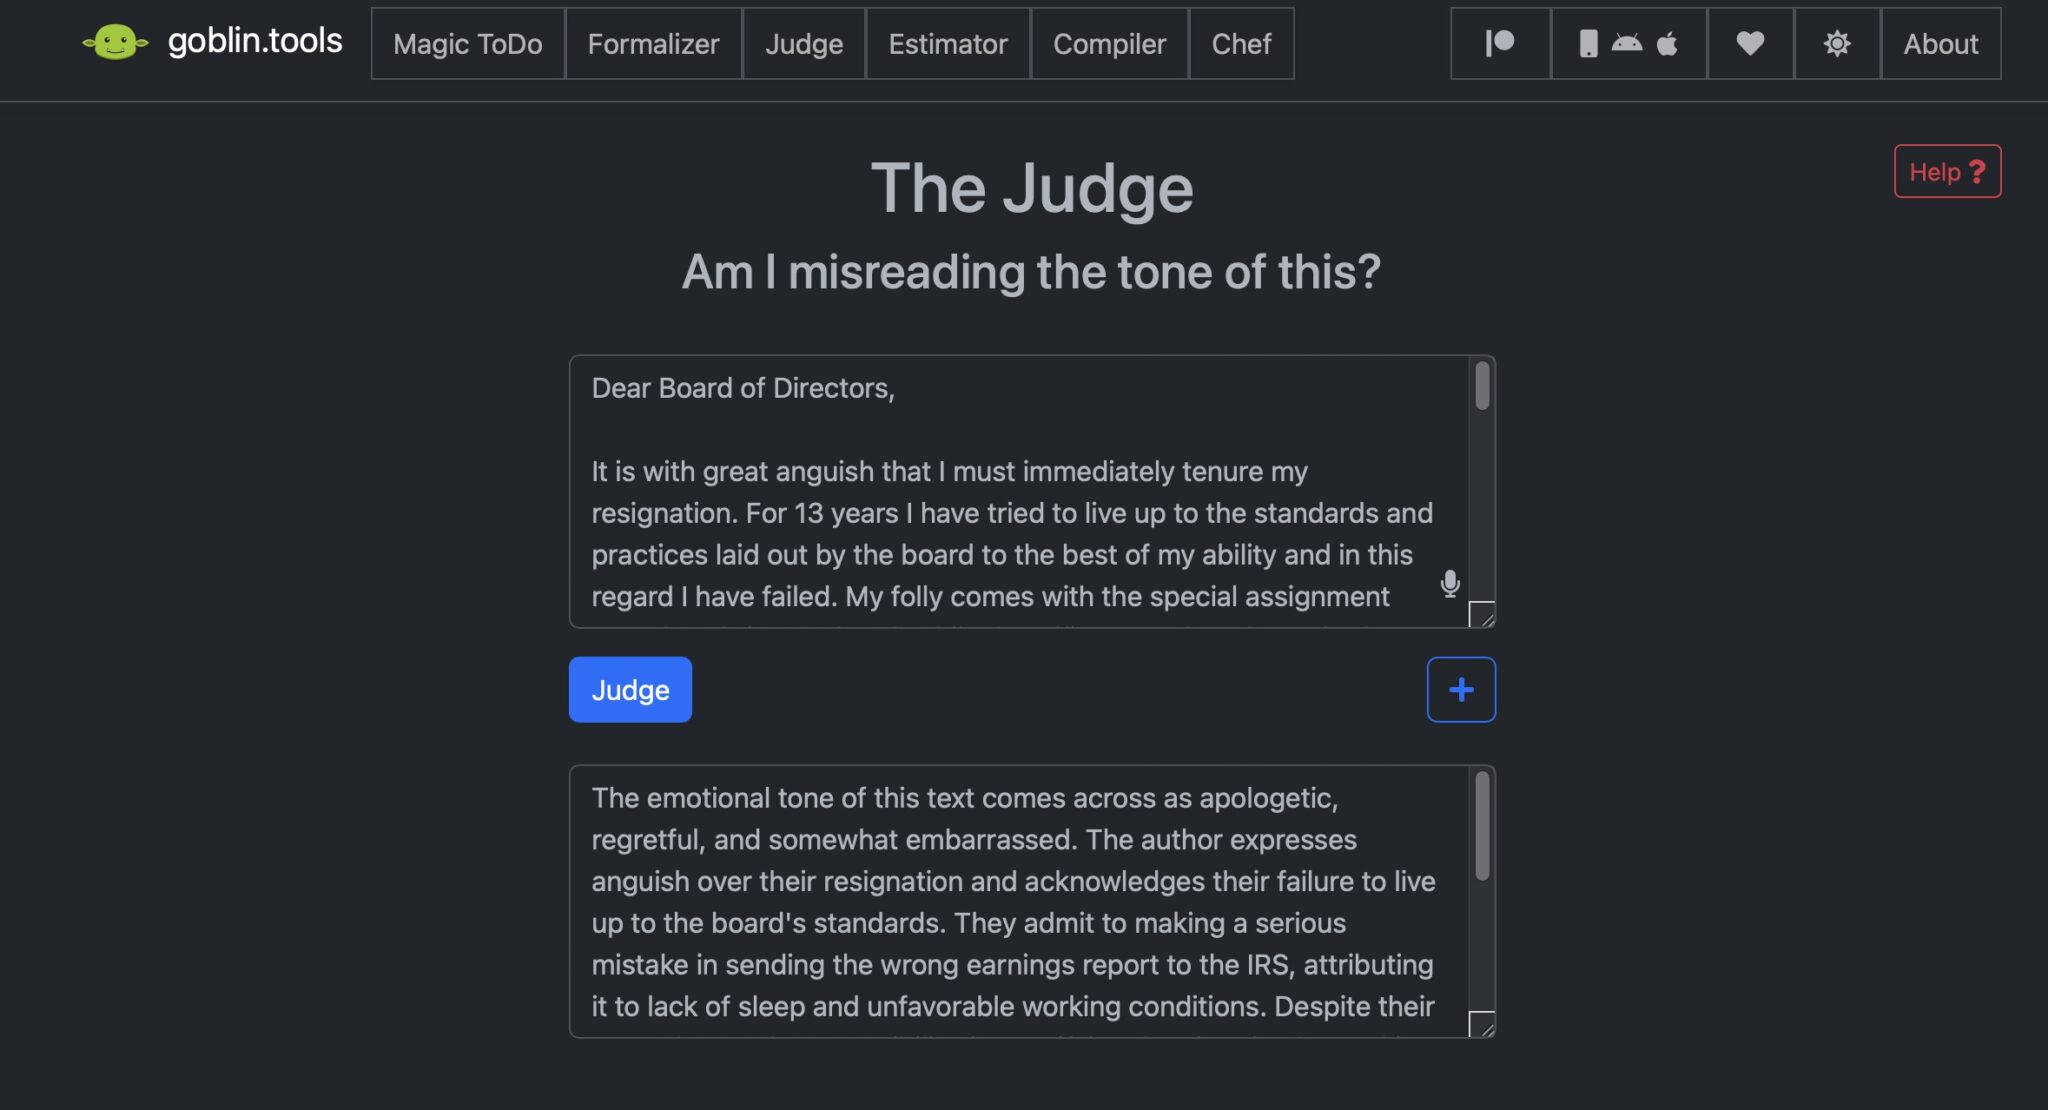Image resolution: width=2048 pixels, height=1110 pixels.
Task: Toggle light mode with the sun icon
Action: click(1837, 43)
